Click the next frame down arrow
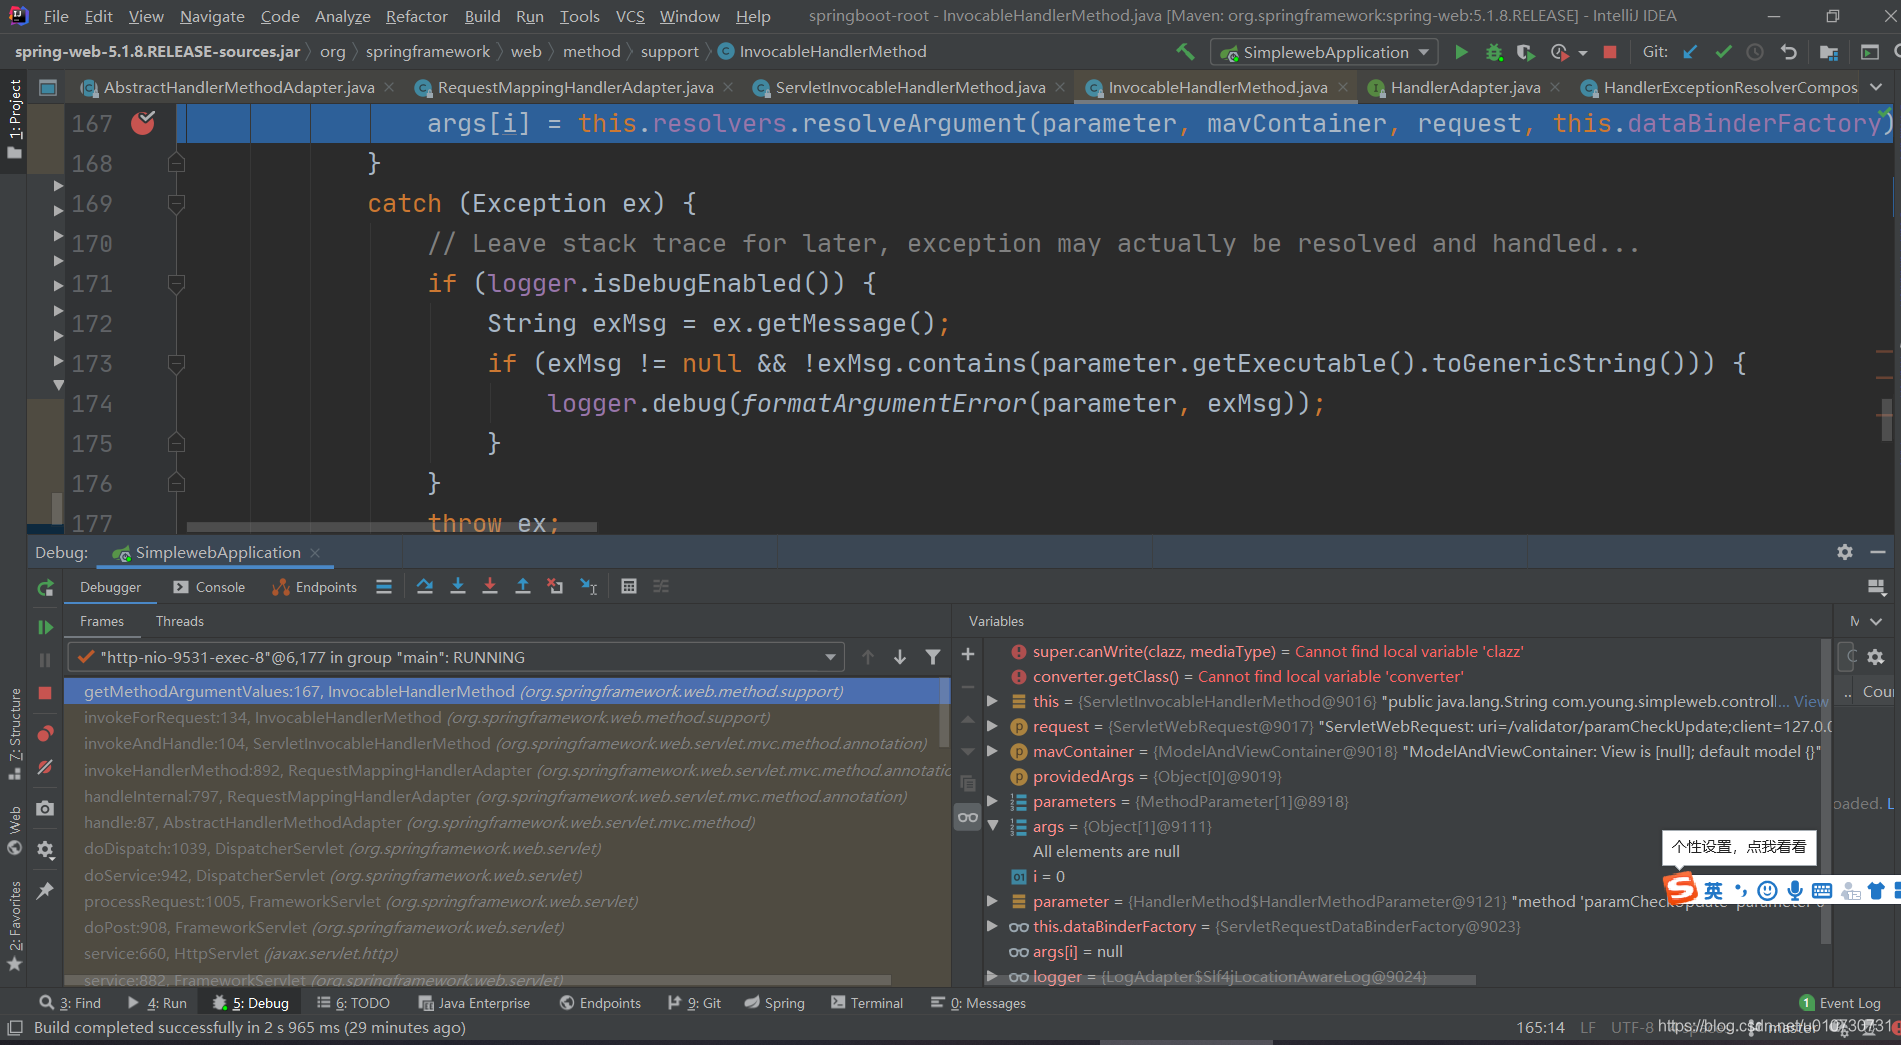 tap(900, 657)
